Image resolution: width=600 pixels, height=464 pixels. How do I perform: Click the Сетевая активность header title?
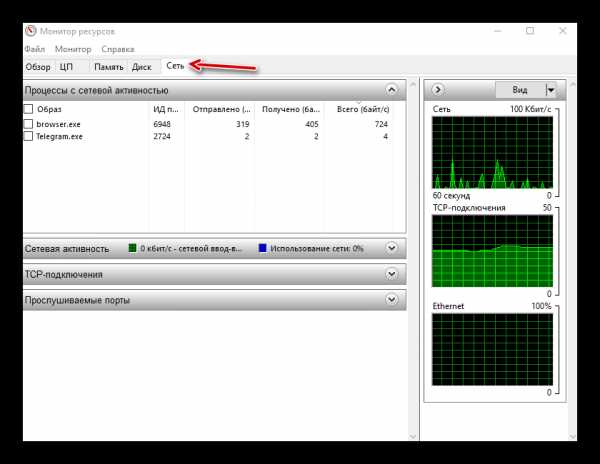pos(67,249)
